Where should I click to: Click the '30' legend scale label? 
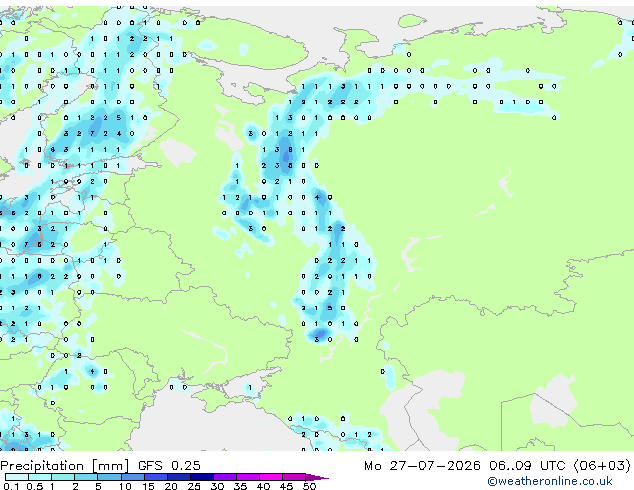click(x=218, y=486)
